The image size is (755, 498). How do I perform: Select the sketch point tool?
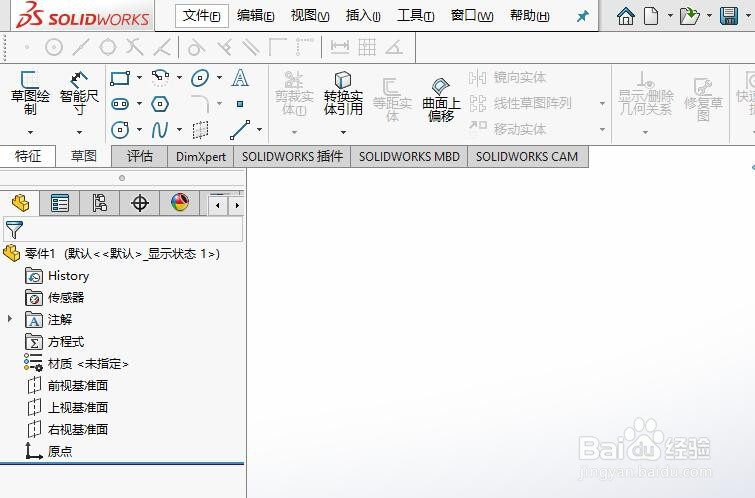tap(240, 104)
